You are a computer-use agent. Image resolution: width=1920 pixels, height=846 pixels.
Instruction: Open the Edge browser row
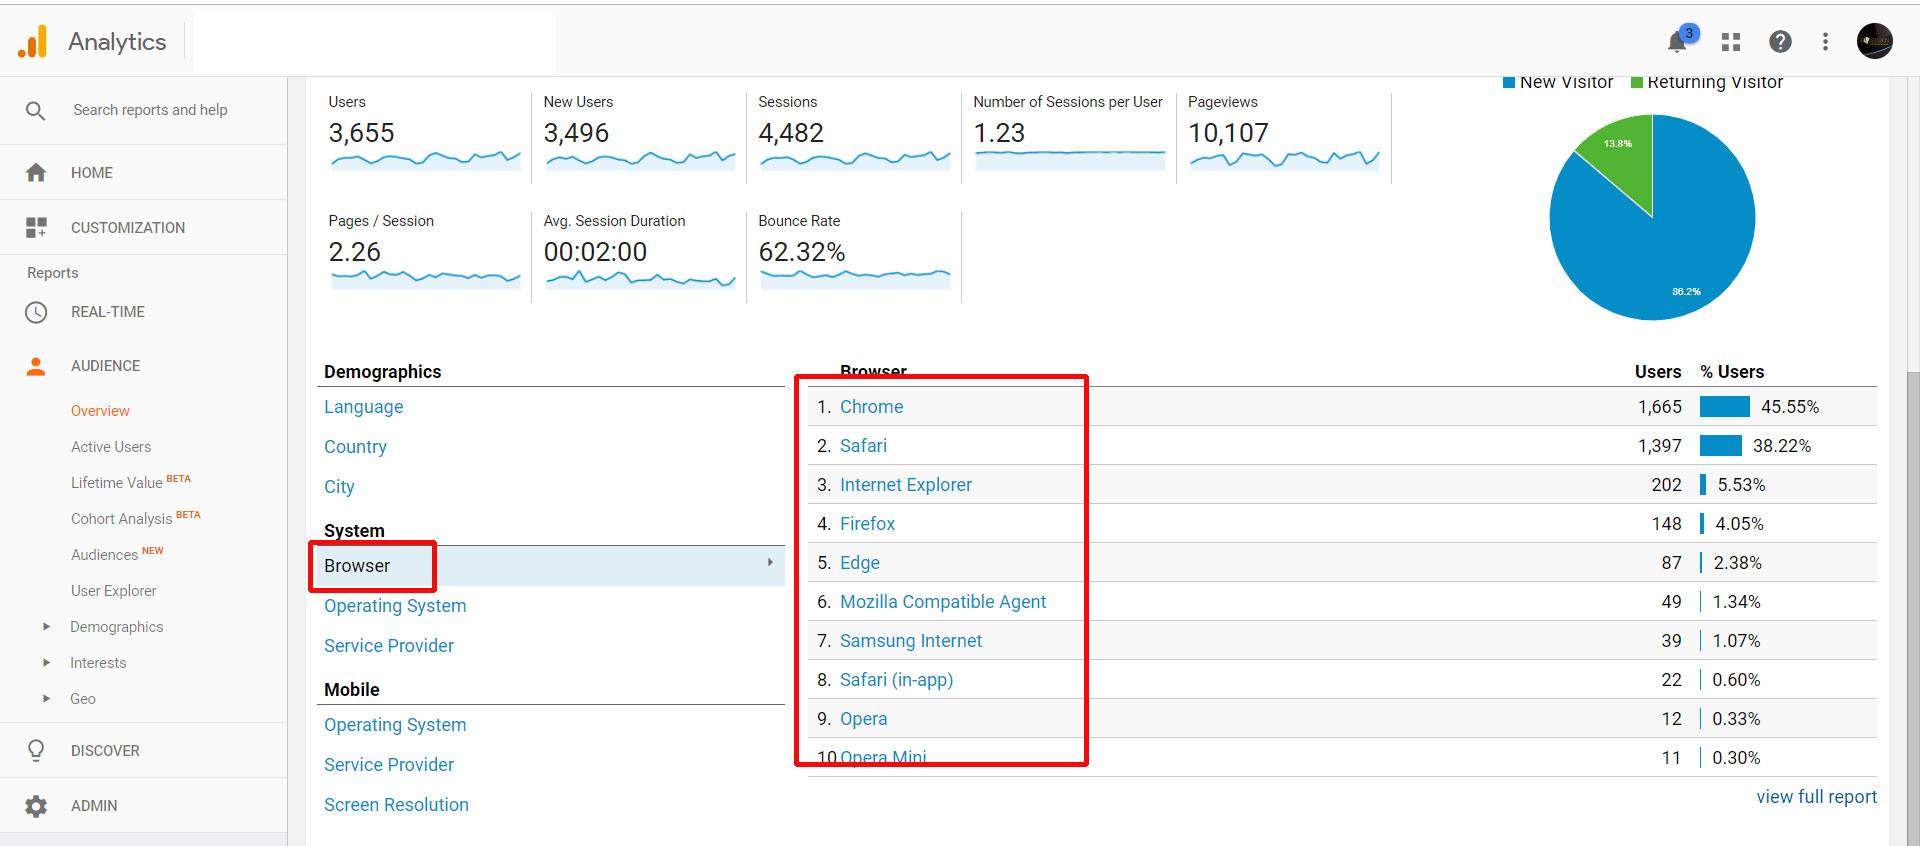pyautogui.click(x=860, y=563)
